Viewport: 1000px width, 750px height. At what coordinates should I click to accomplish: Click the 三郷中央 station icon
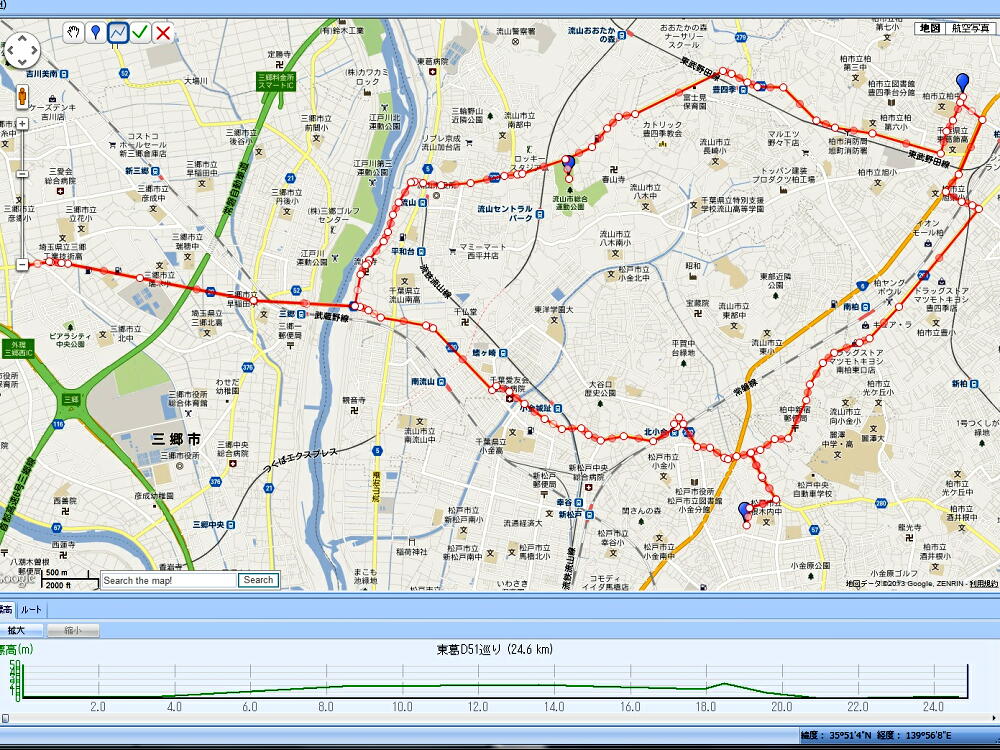230,525
